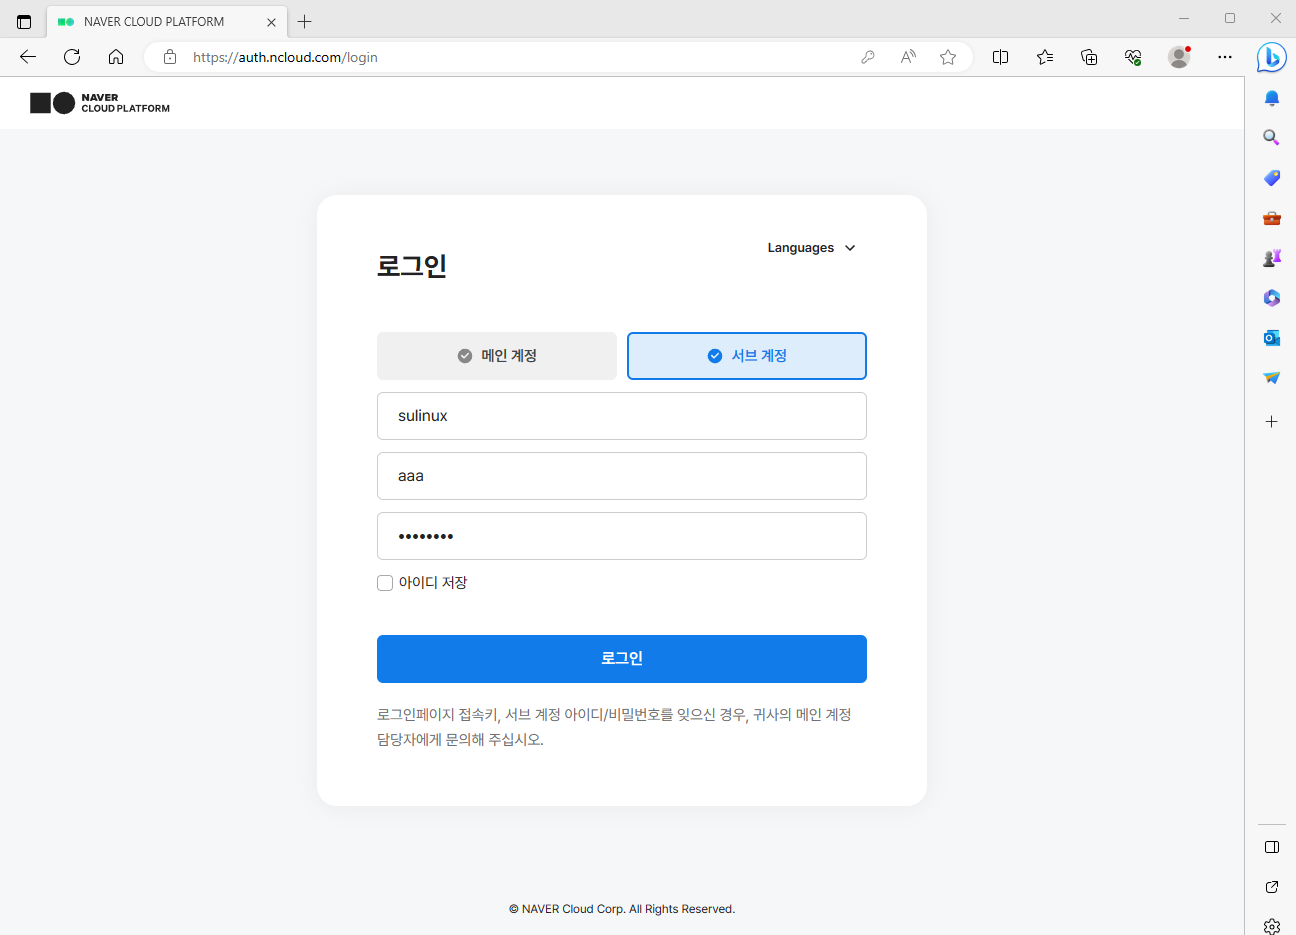1296x935 pixels.
Task: Open sidebar settings gear icon
Action: coord(1272,926)
